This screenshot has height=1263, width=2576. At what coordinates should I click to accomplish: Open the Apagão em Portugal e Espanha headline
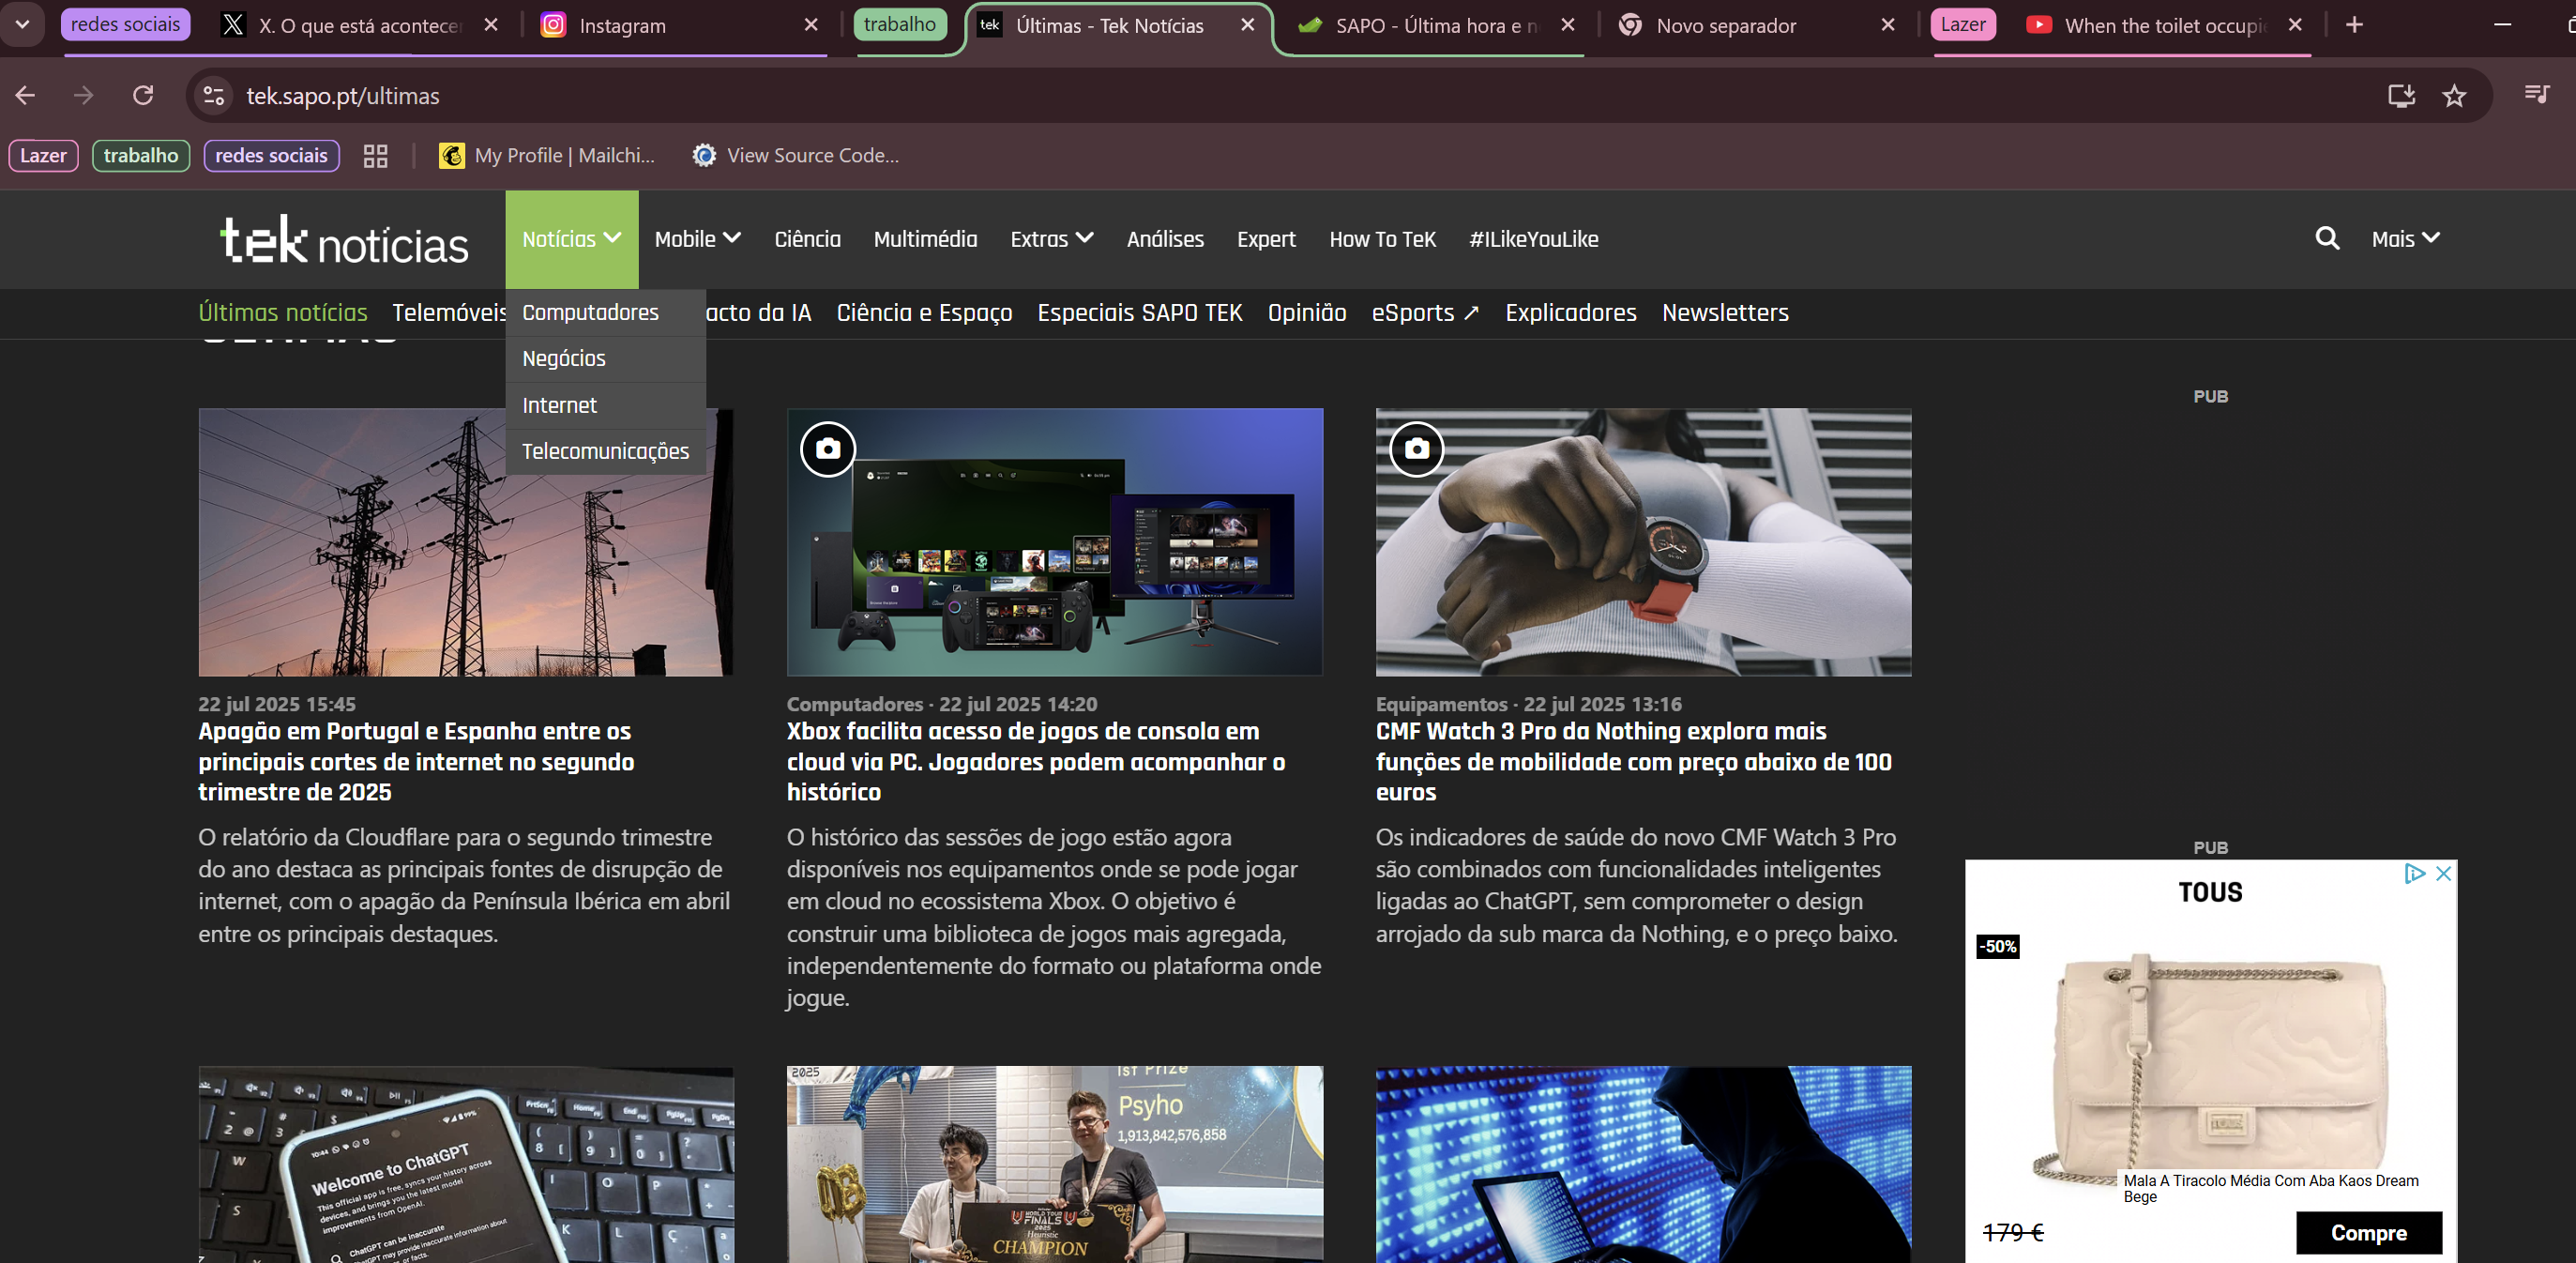(x=416, y=762)
